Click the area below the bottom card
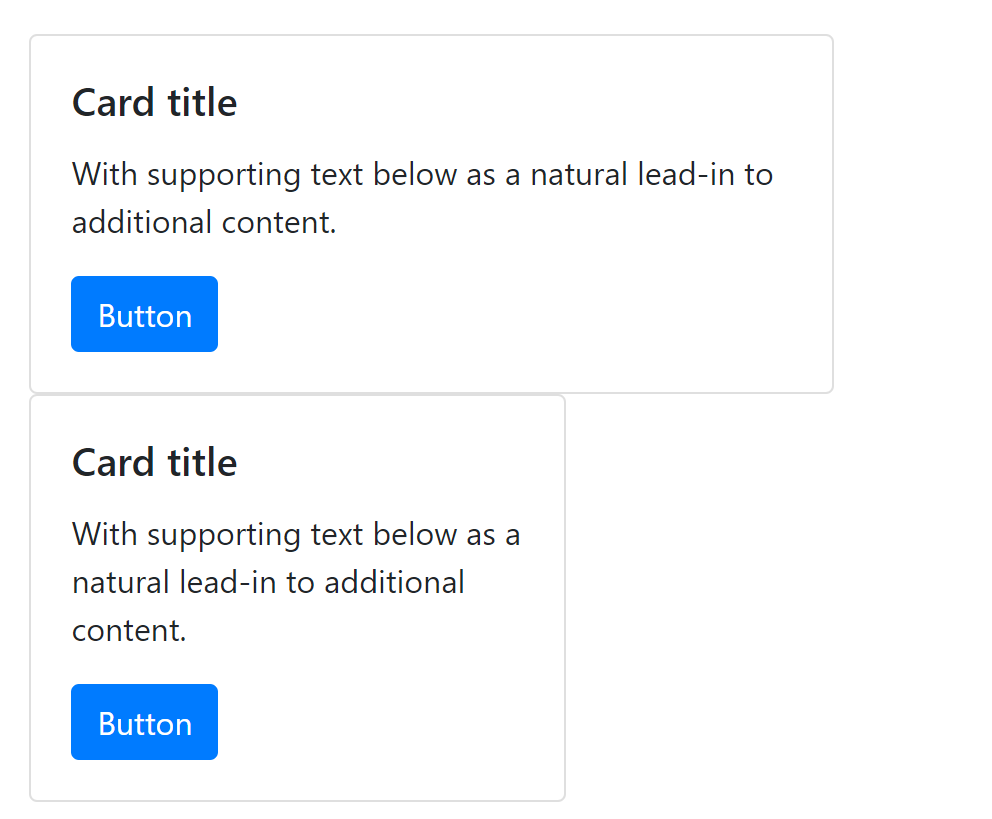 300,812
